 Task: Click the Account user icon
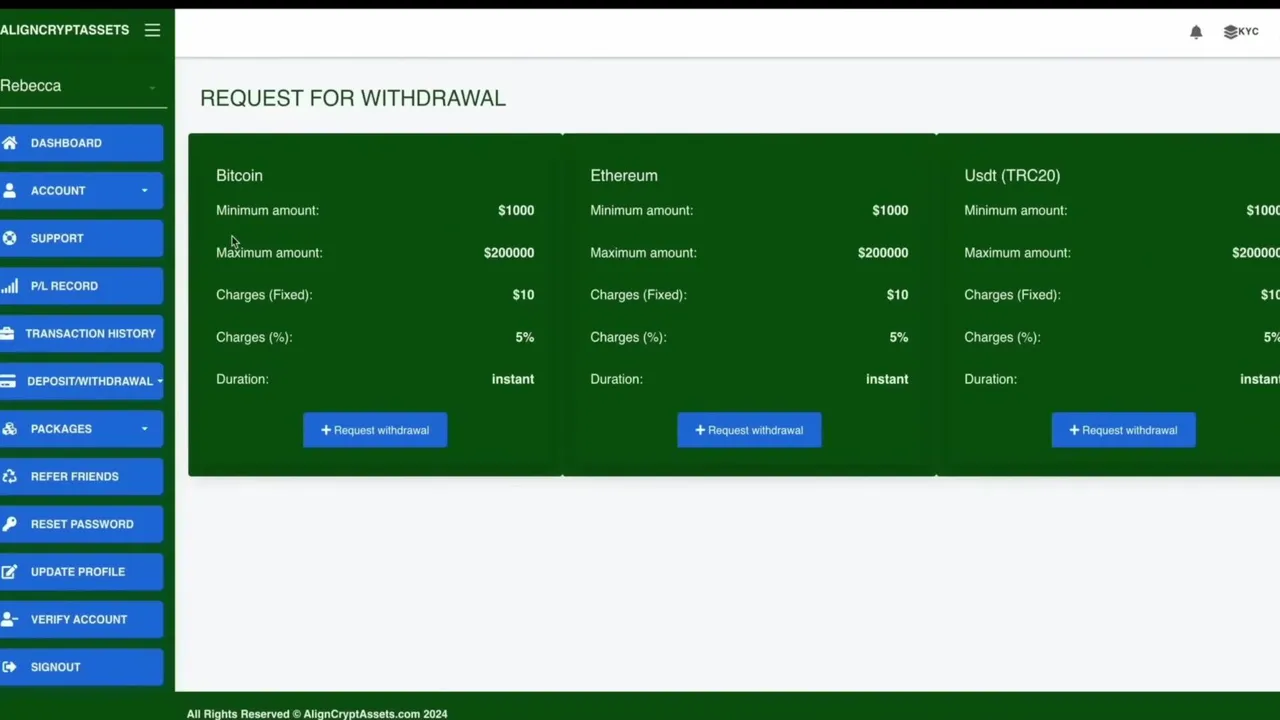click(x=9, y=190)
